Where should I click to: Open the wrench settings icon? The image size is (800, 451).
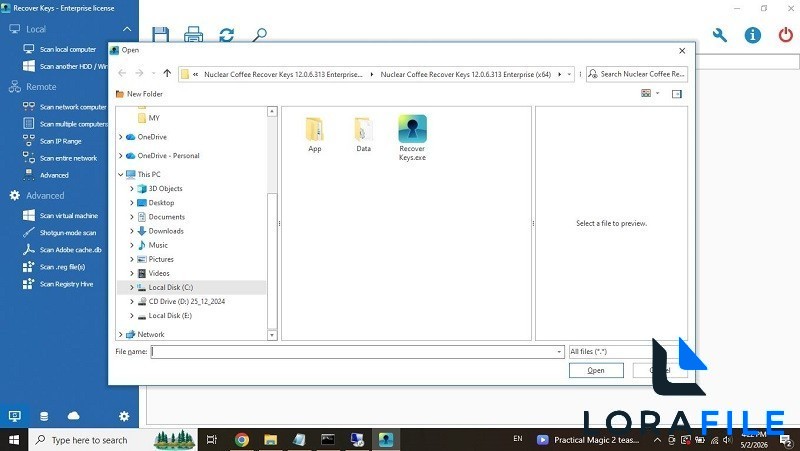click(719, 35)
